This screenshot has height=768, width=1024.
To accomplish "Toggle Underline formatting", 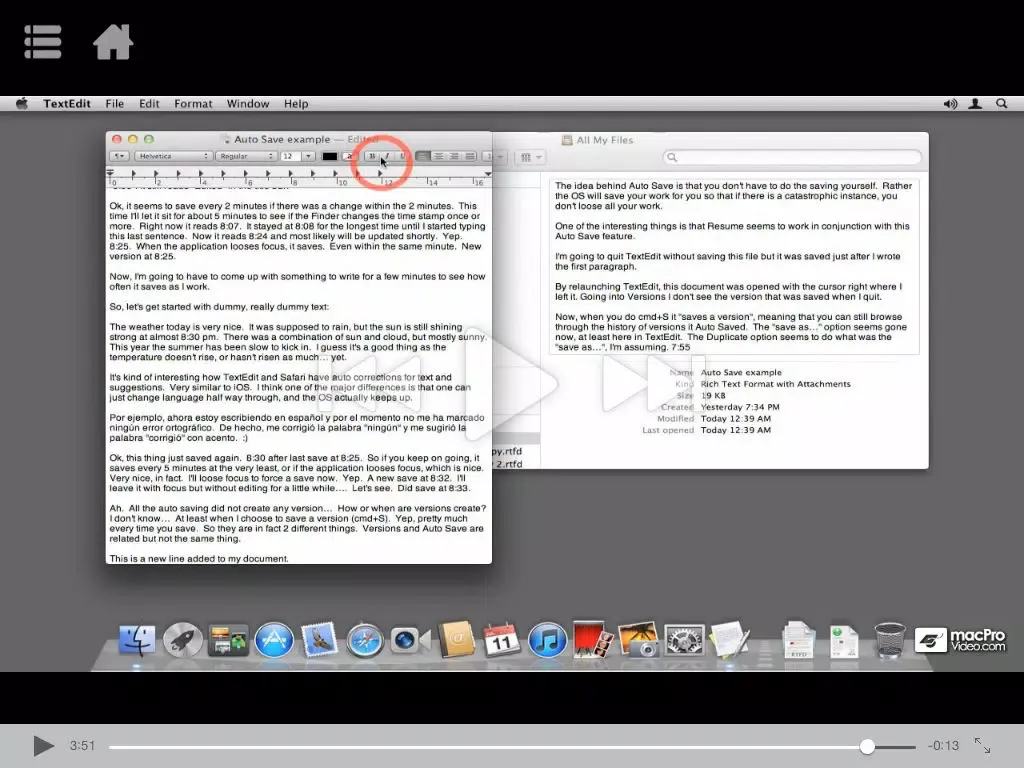I will 402,156.
